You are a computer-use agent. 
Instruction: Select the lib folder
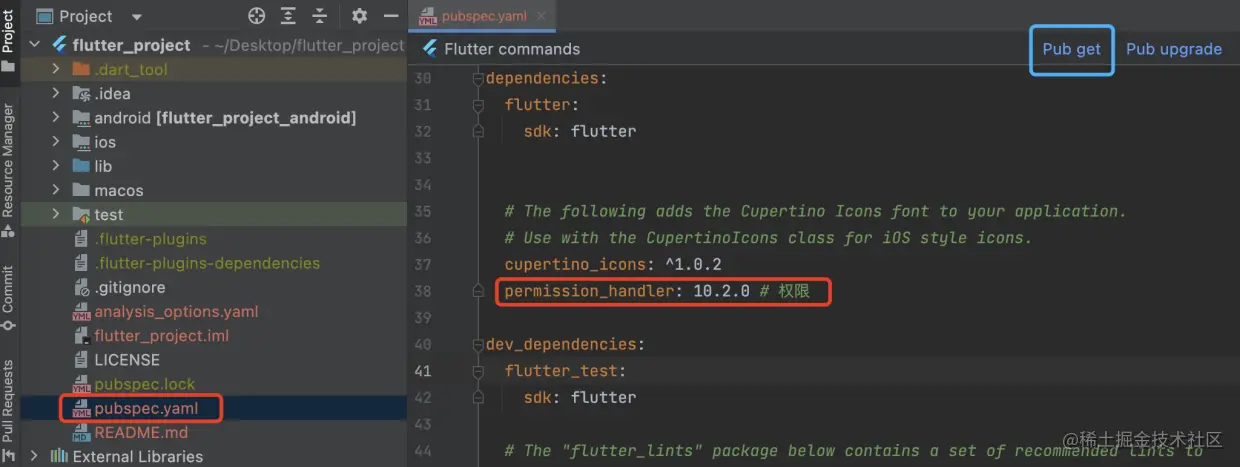[103, 166]
